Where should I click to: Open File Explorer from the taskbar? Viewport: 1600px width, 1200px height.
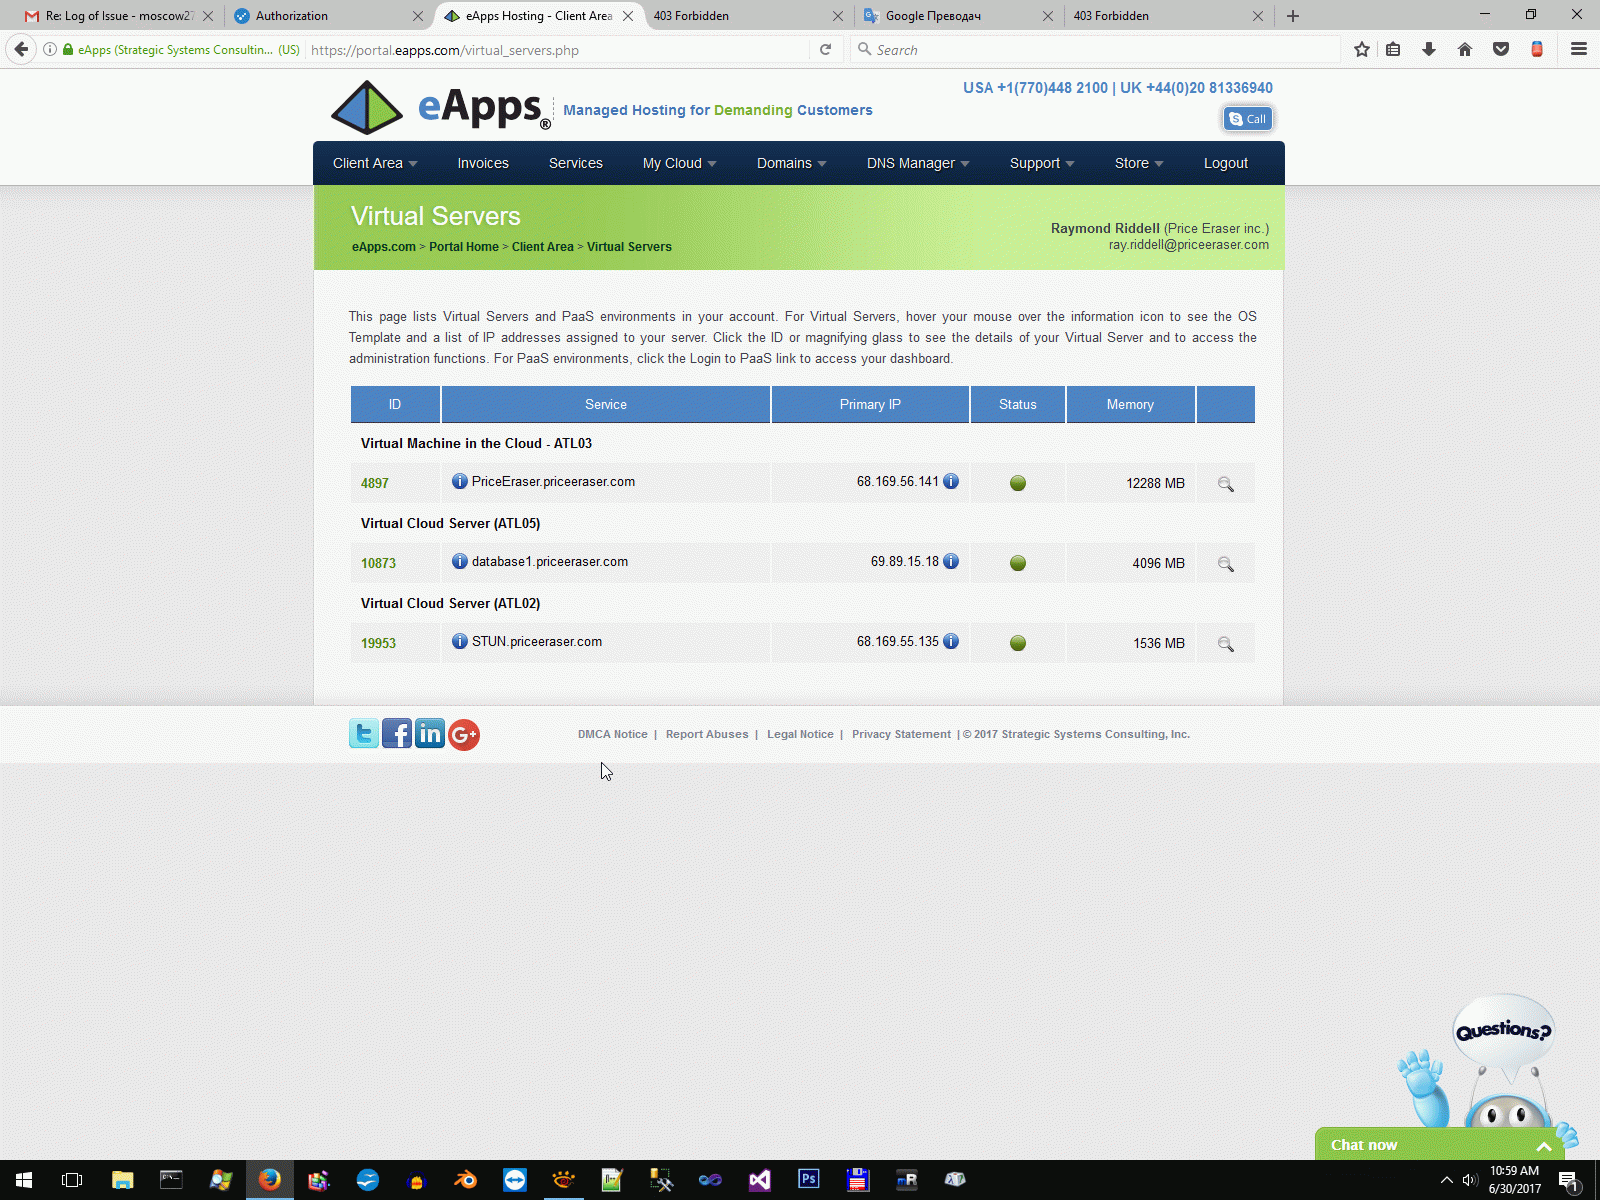[x=122, y=1180]
